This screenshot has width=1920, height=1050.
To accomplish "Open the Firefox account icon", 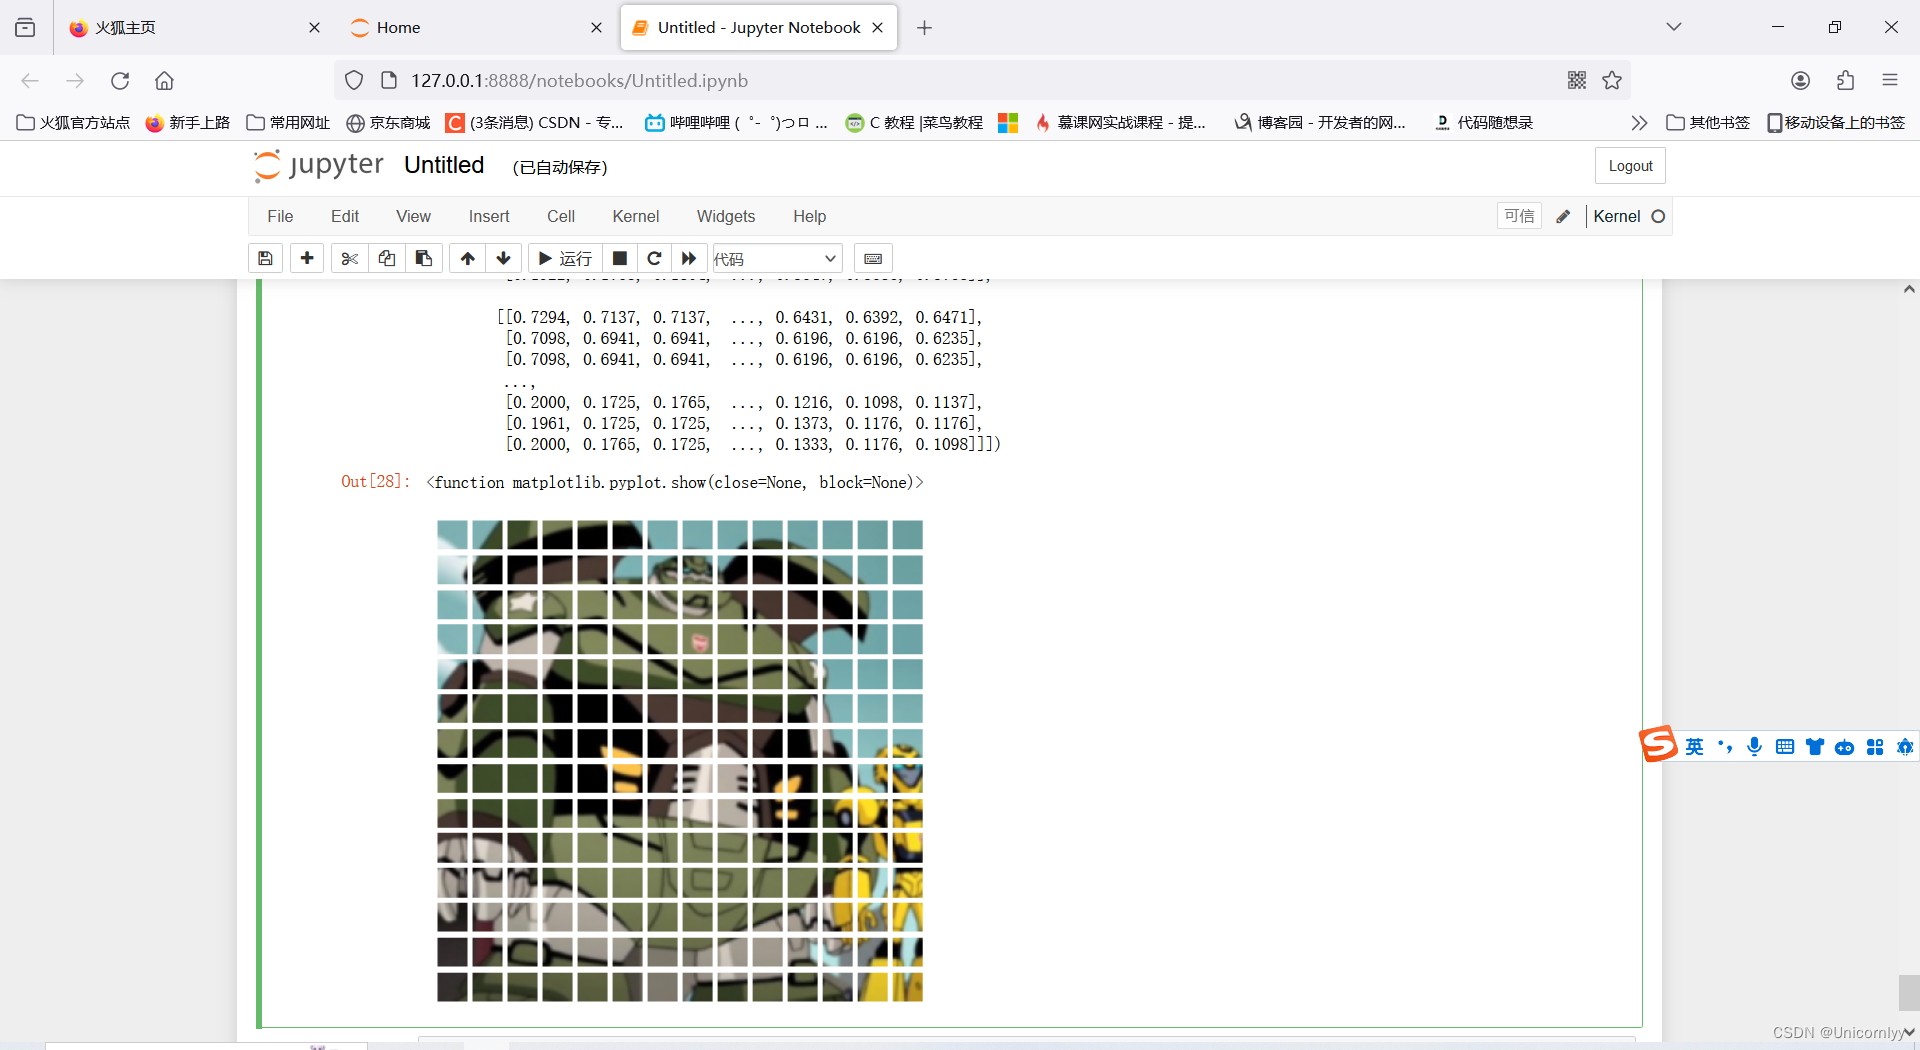I will [1800, 80].
